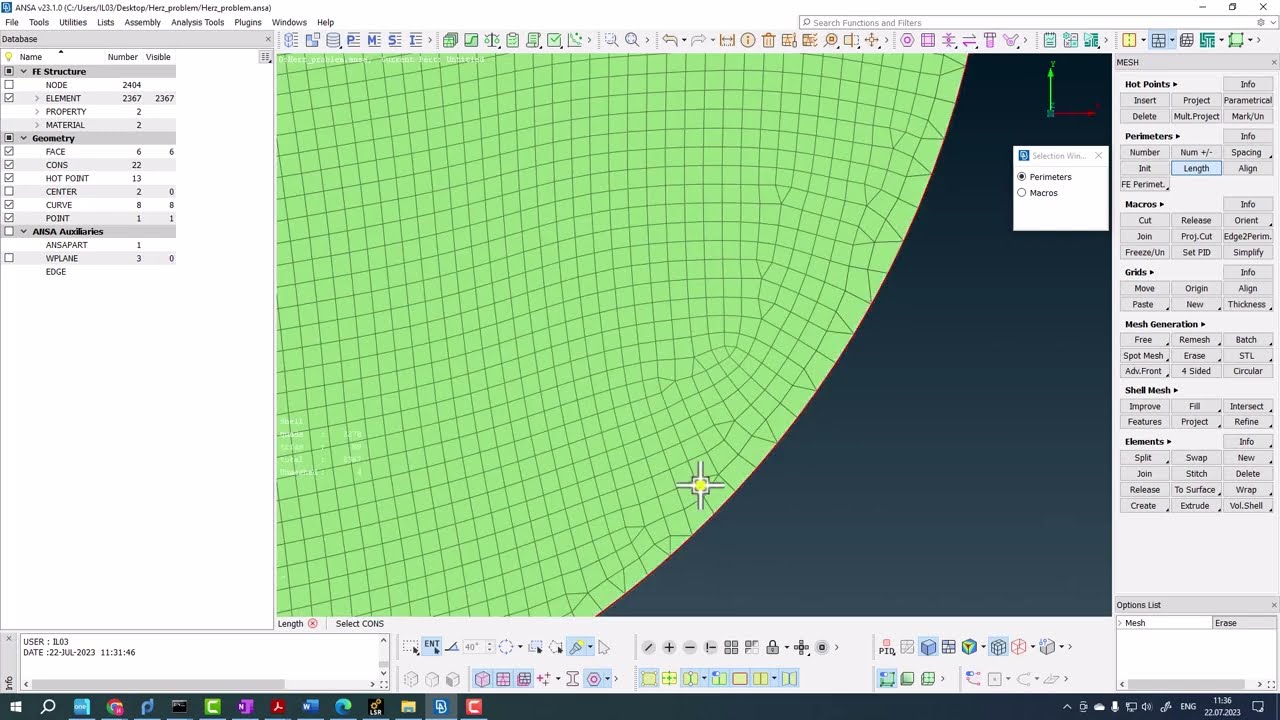The width and height of the screenshot is (1280, 720).
Task: Click the minus icon in bottom toolbar
Action: click(690, 648)
